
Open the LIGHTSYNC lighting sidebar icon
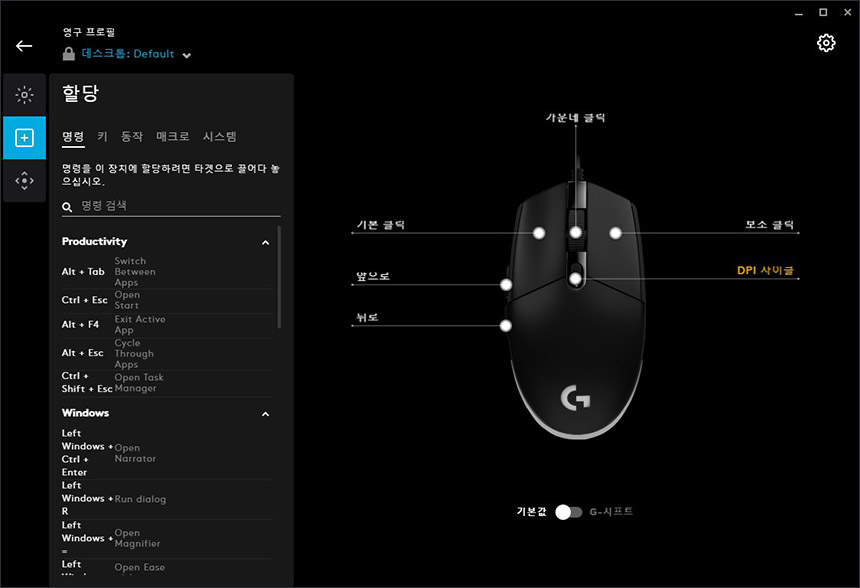[24, 95]
